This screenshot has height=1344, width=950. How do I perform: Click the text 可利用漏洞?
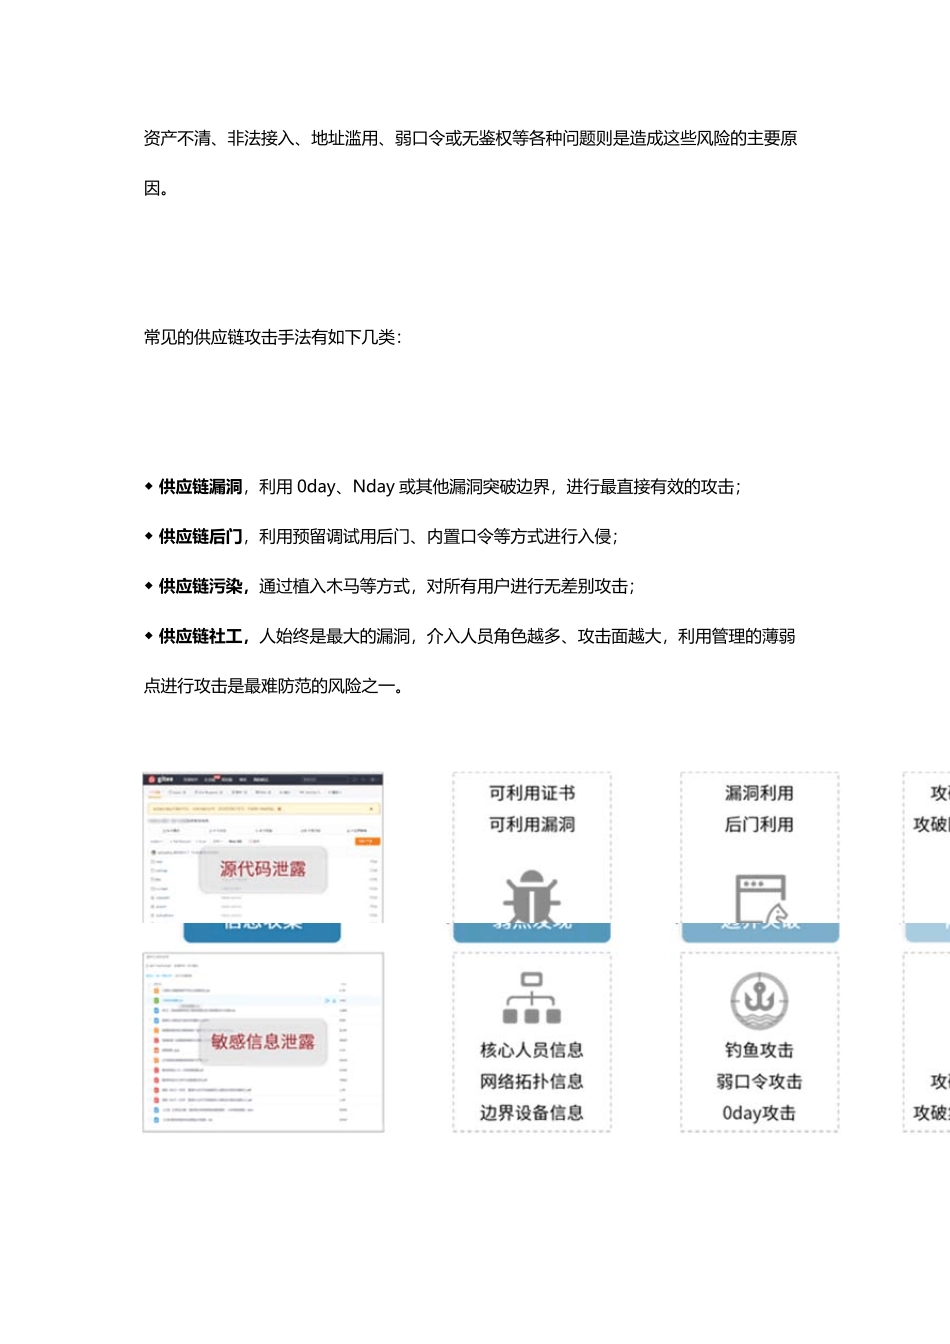(x=532, y=824)
